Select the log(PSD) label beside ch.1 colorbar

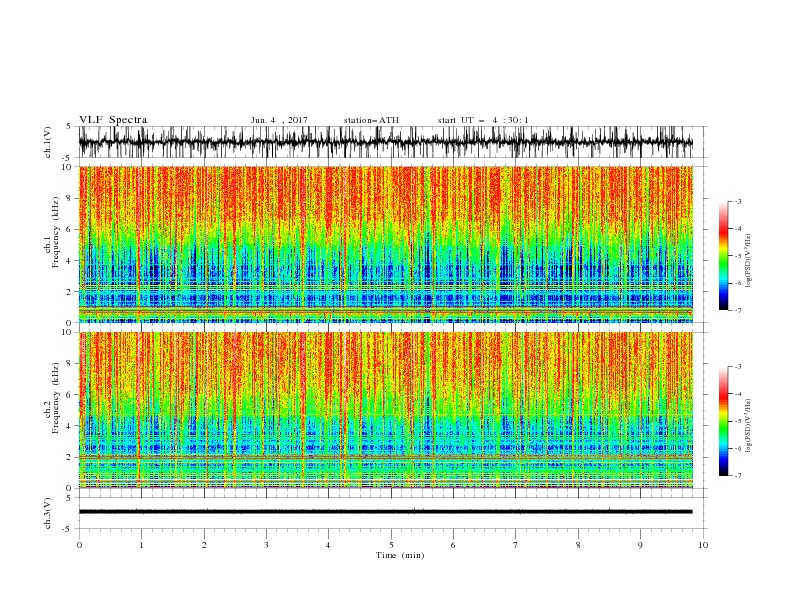749,261
